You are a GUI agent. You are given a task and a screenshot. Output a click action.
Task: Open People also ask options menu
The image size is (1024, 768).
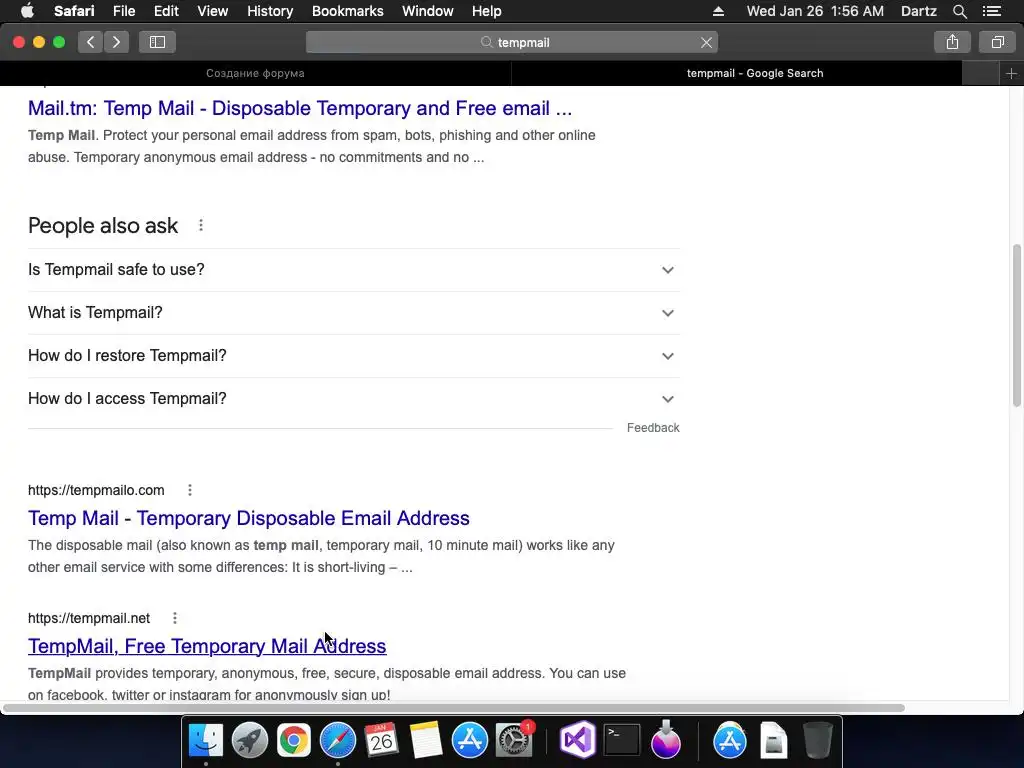pos(201,225)
